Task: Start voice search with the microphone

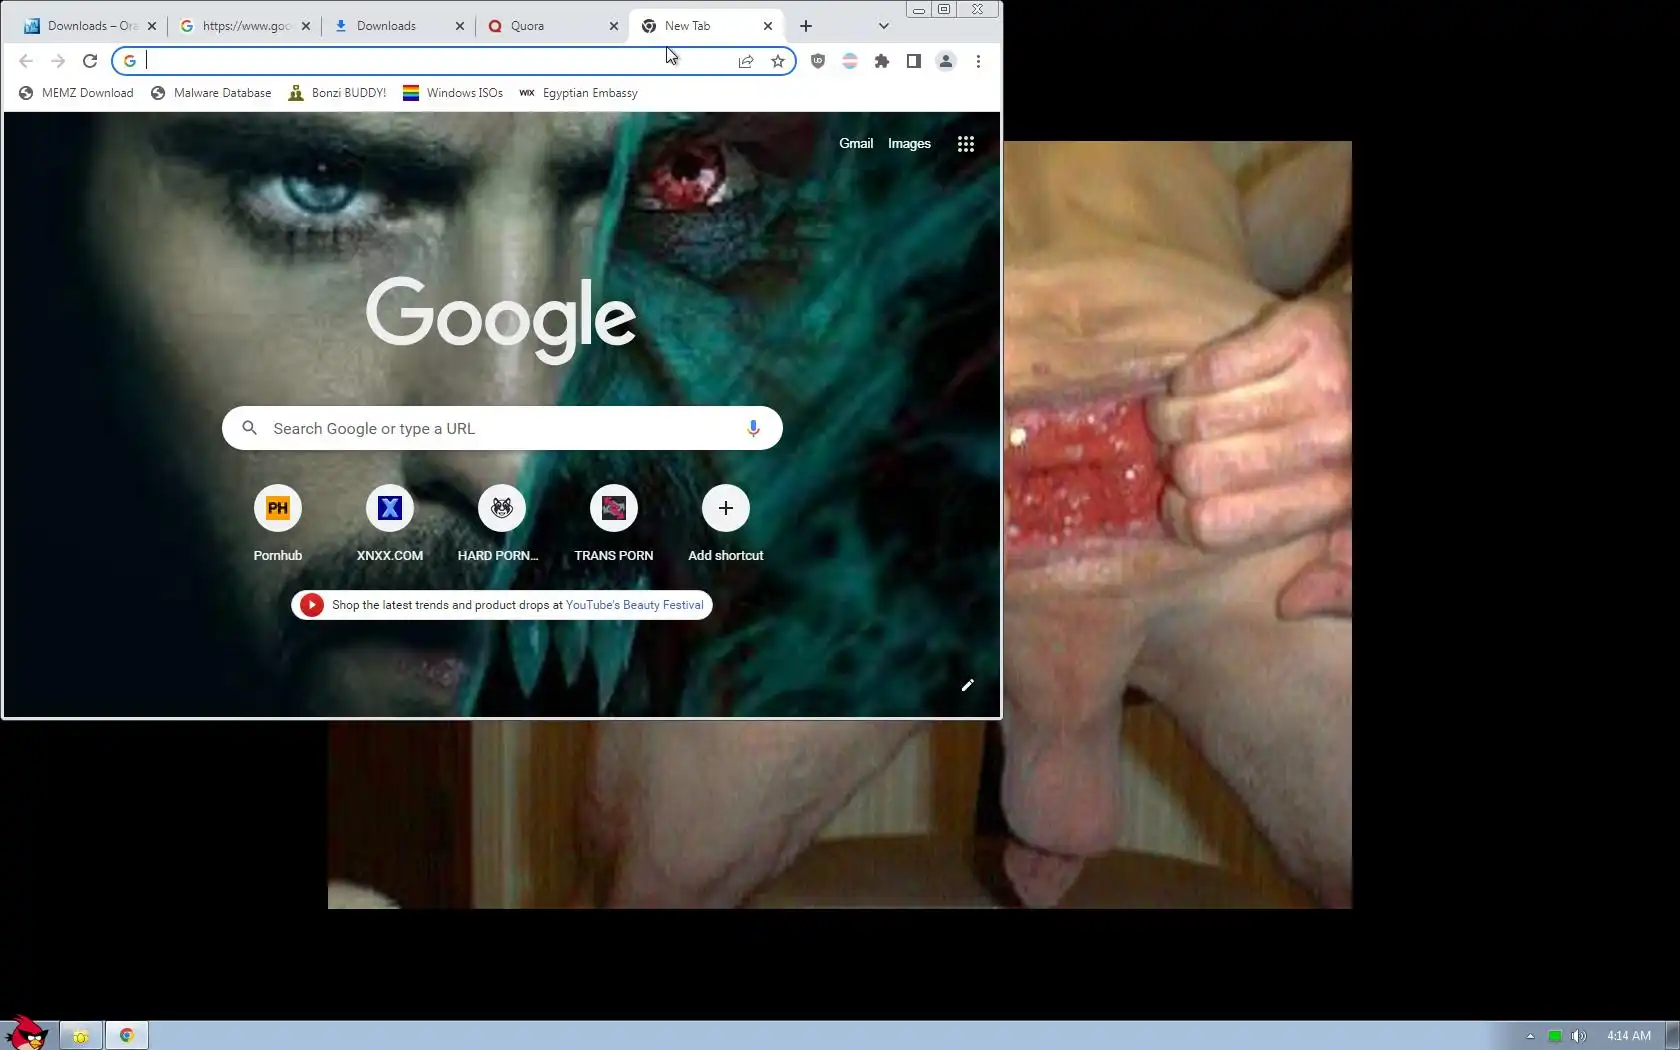Action: [753, 428]
